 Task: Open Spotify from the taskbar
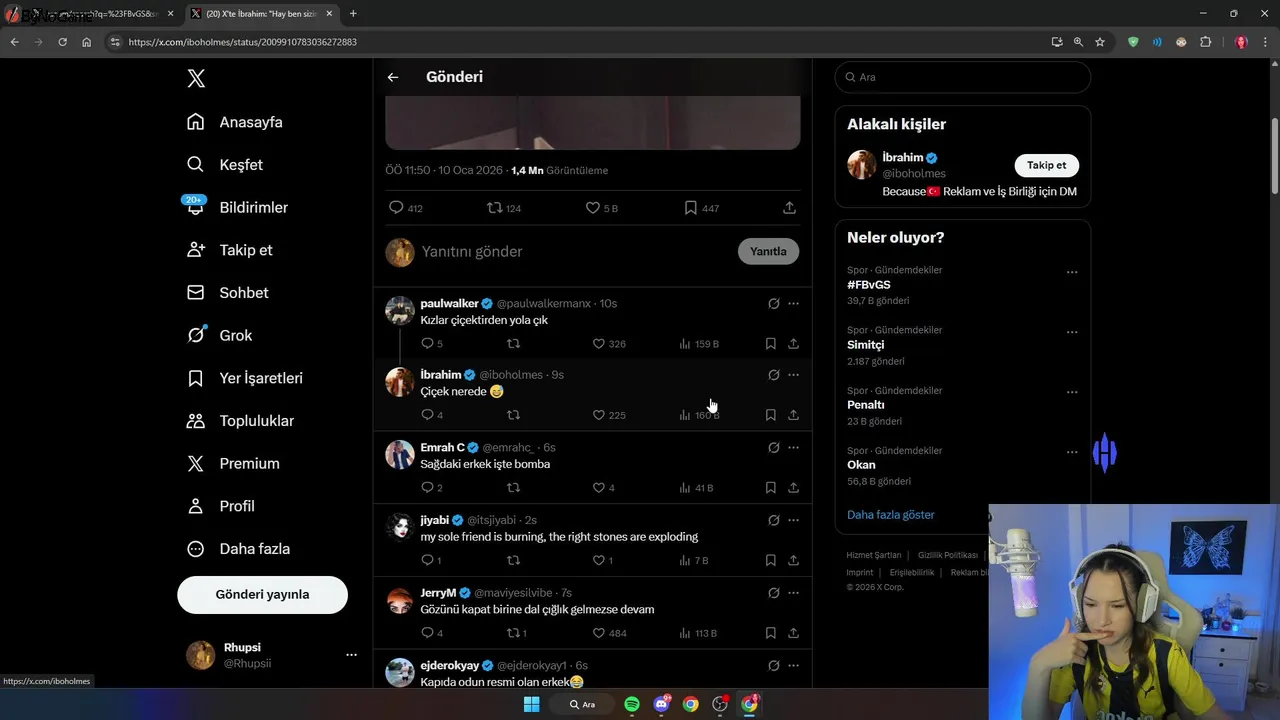pos(632,704)
